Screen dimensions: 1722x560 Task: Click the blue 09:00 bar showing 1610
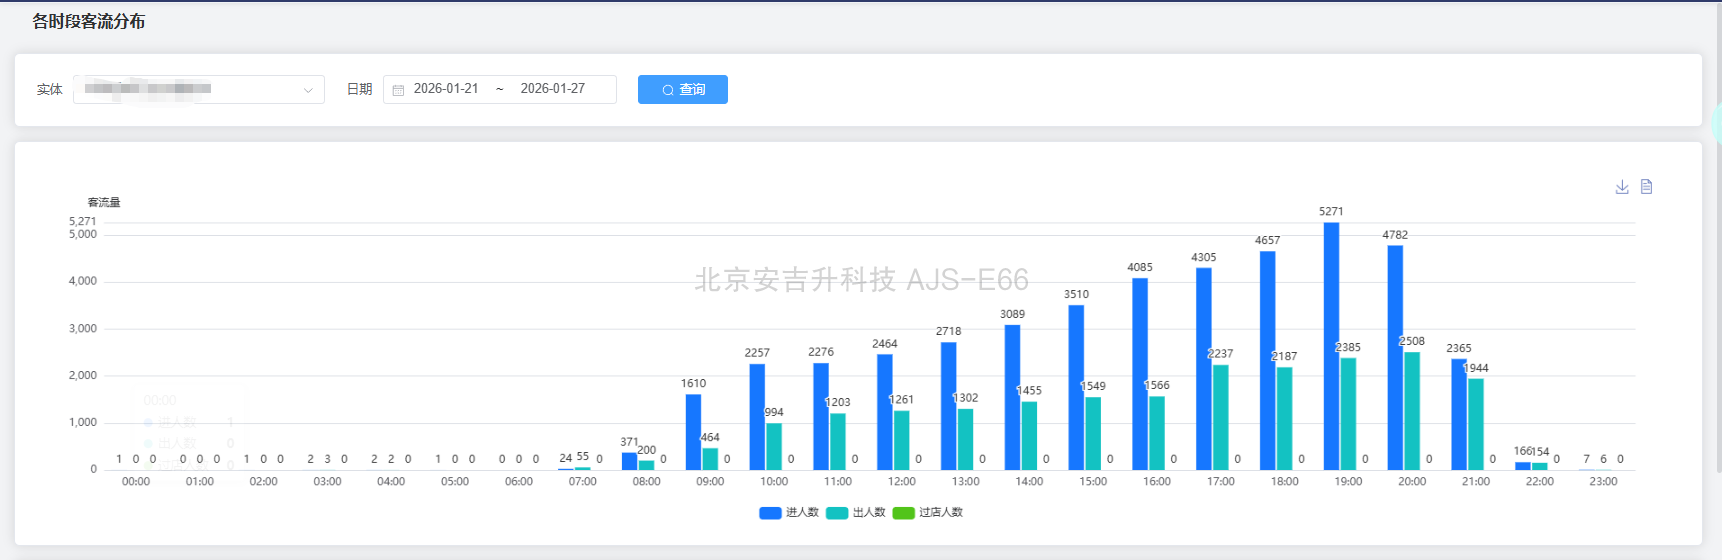pyautogui.click(x=693, y=432)
